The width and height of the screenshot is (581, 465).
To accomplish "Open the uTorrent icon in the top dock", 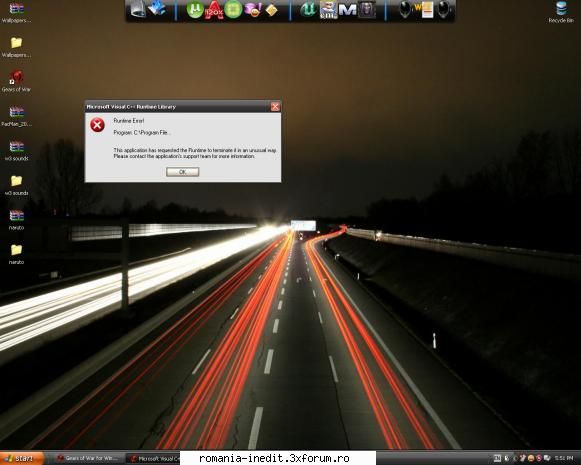I will (x=195, y=10).
